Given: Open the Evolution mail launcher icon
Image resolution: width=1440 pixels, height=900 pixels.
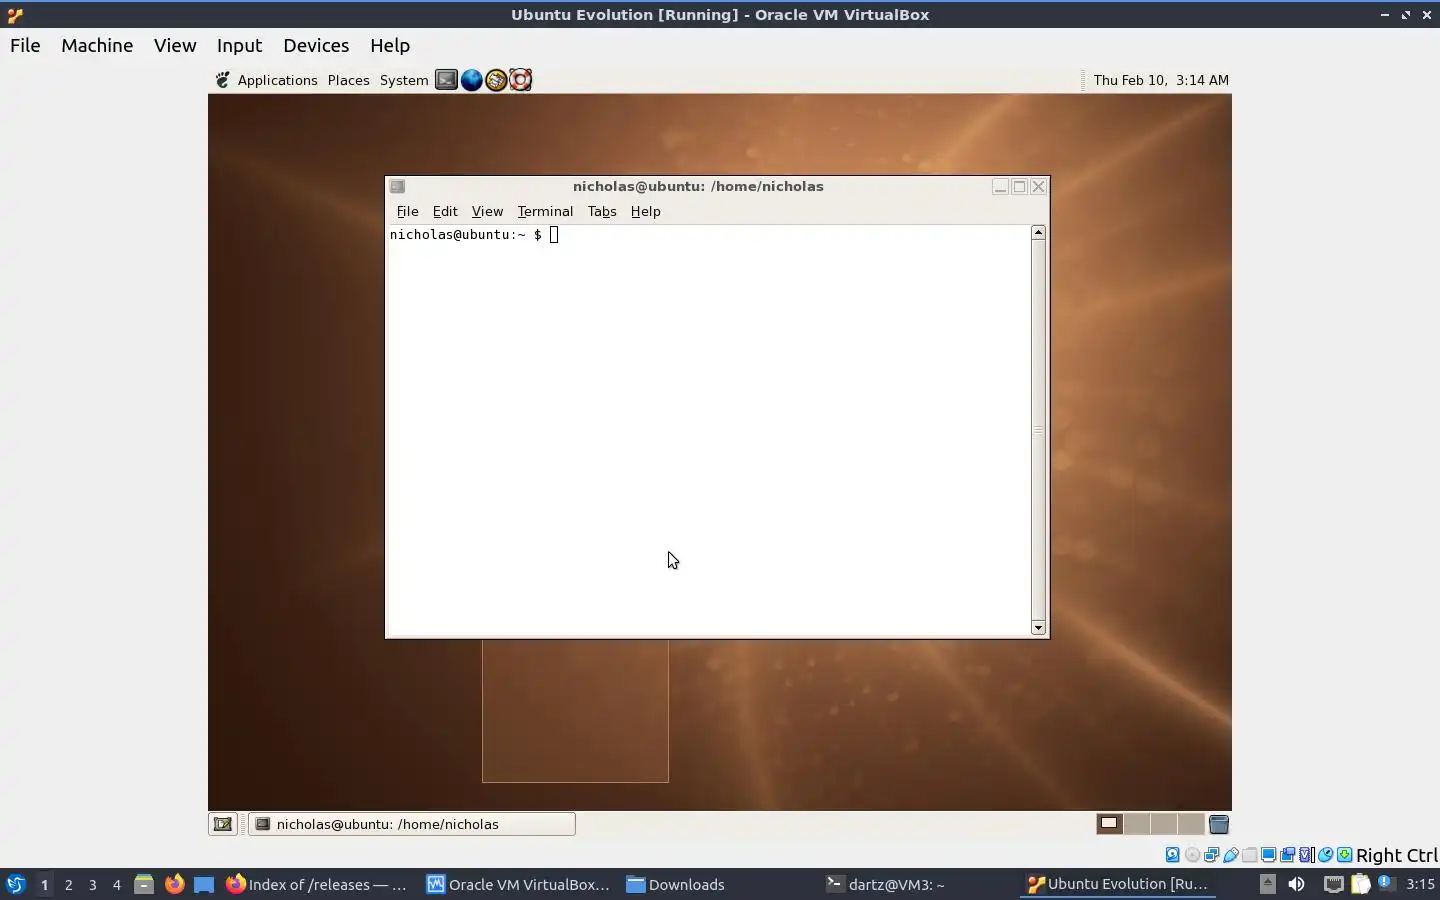Looking at the screenshot, I should tap(496, 80).
